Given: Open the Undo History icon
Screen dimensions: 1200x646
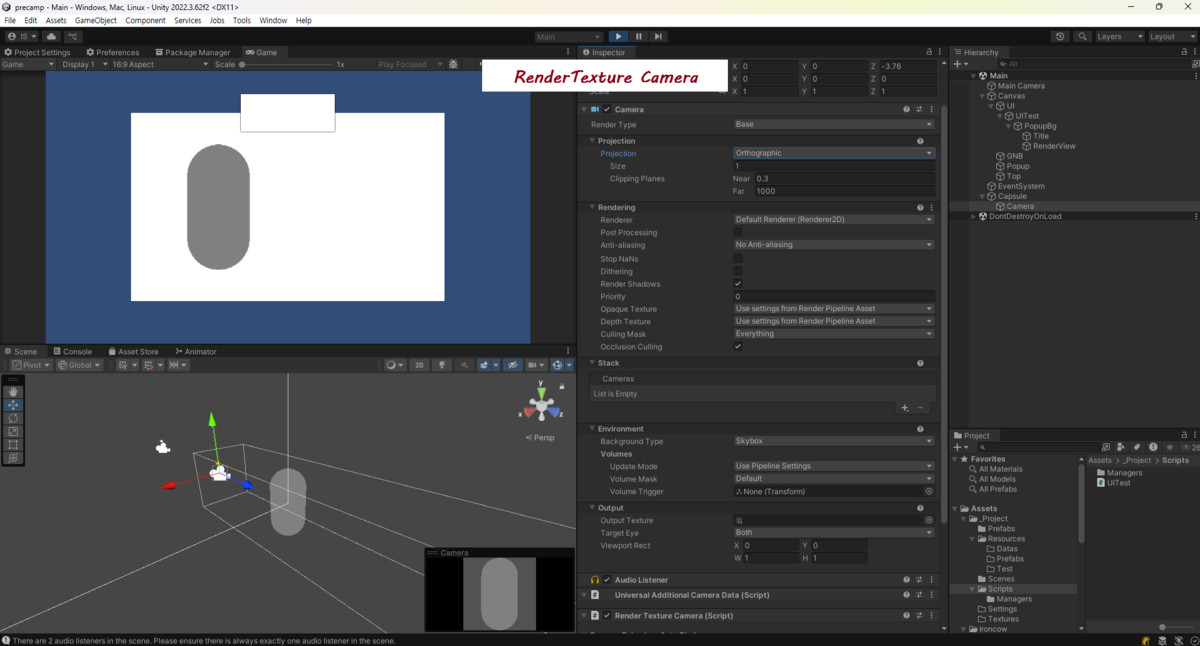Looking at the screenshot, I should tap(1060, 37).
